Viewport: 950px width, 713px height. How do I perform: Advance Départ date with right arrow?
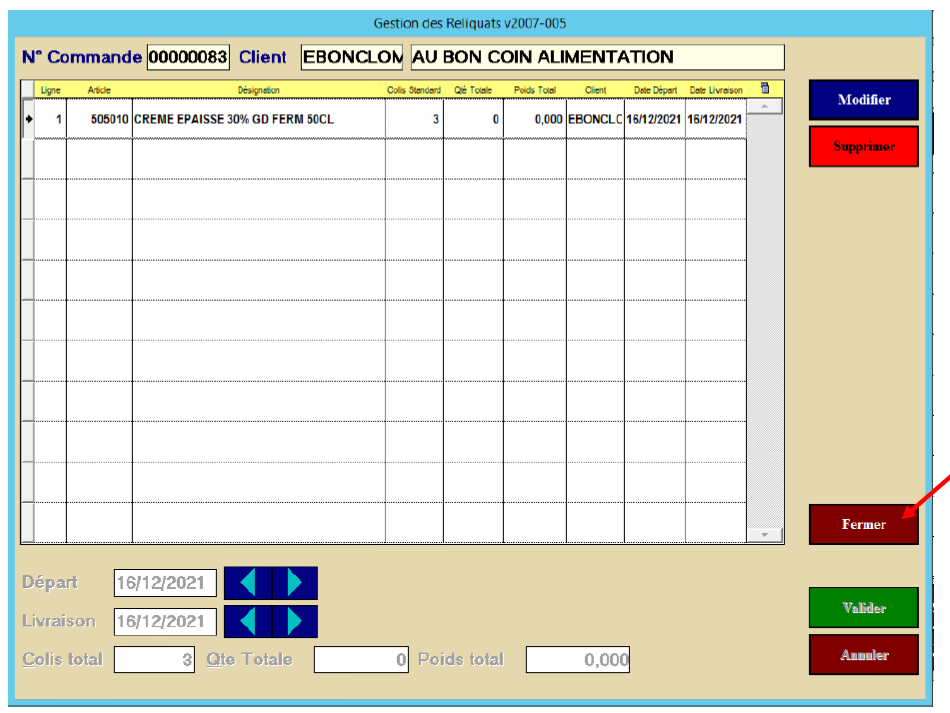pyautogui.click(x=294, y=583)
